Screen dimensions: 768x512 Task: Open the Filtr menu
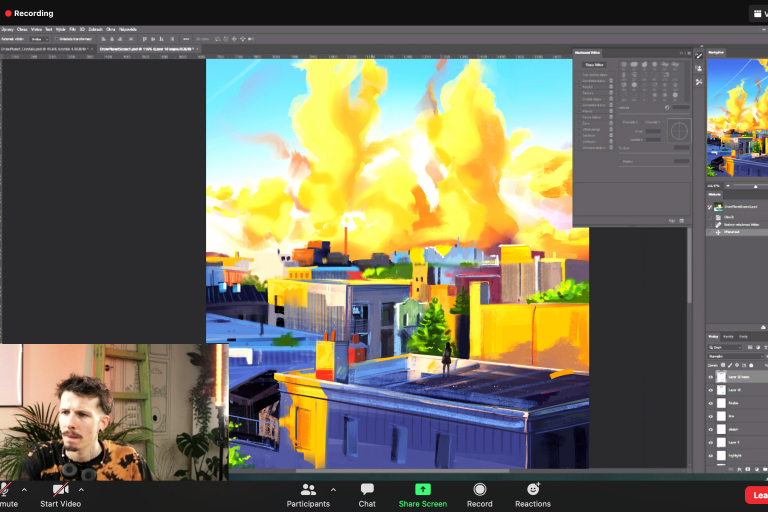point(72,29)
